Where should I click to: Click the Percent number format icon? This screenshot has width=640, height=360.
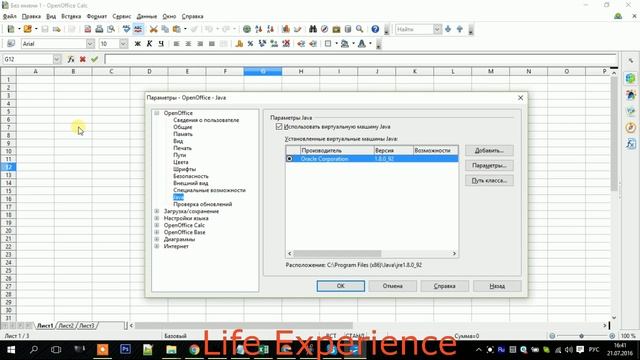coord(250,44)
